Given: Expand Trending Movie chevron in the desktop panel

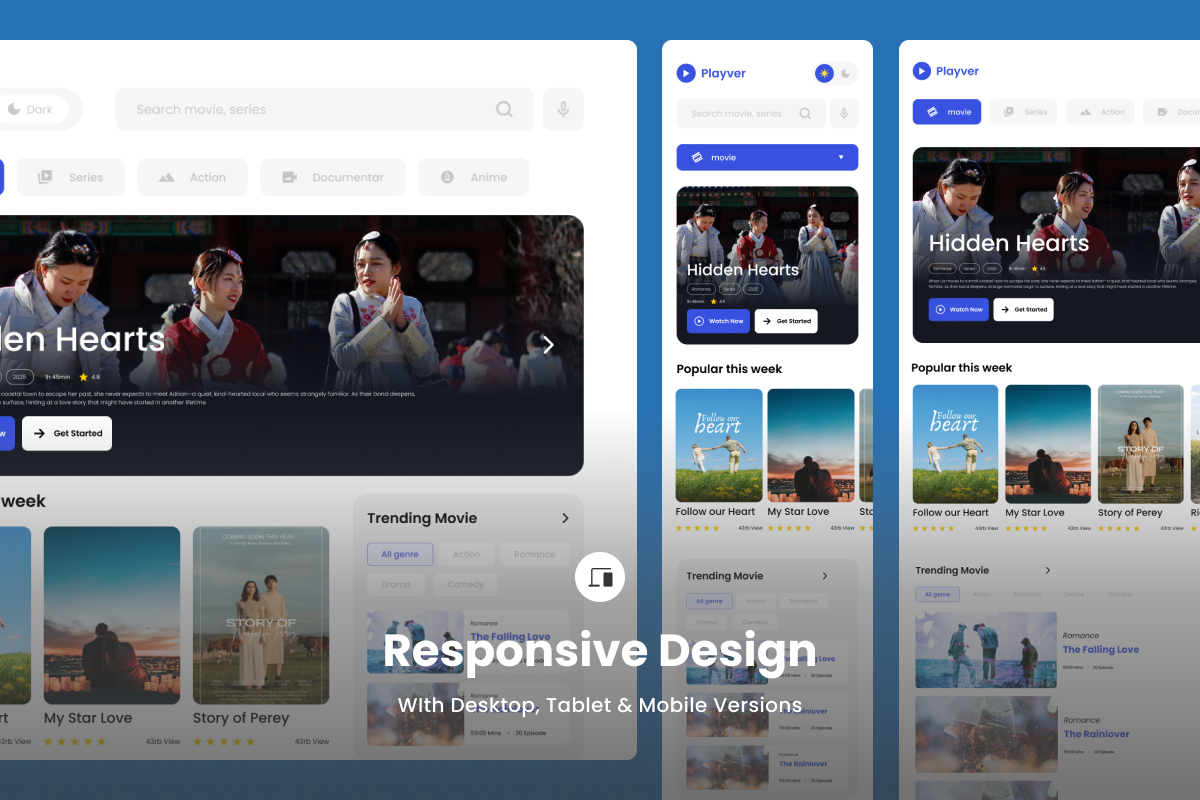Looking at the screenshot, I should click(565, 518).
